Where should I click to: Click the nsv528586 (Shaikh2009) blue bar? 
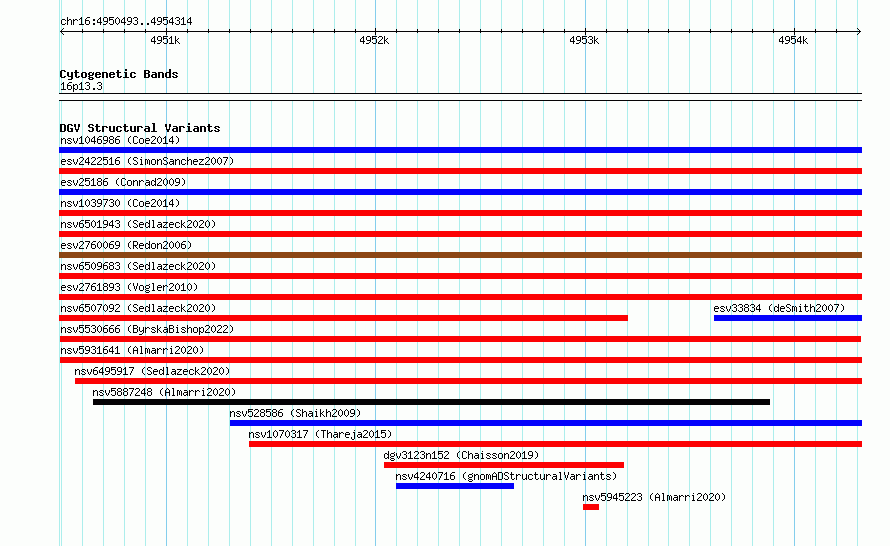click(545, 423)
